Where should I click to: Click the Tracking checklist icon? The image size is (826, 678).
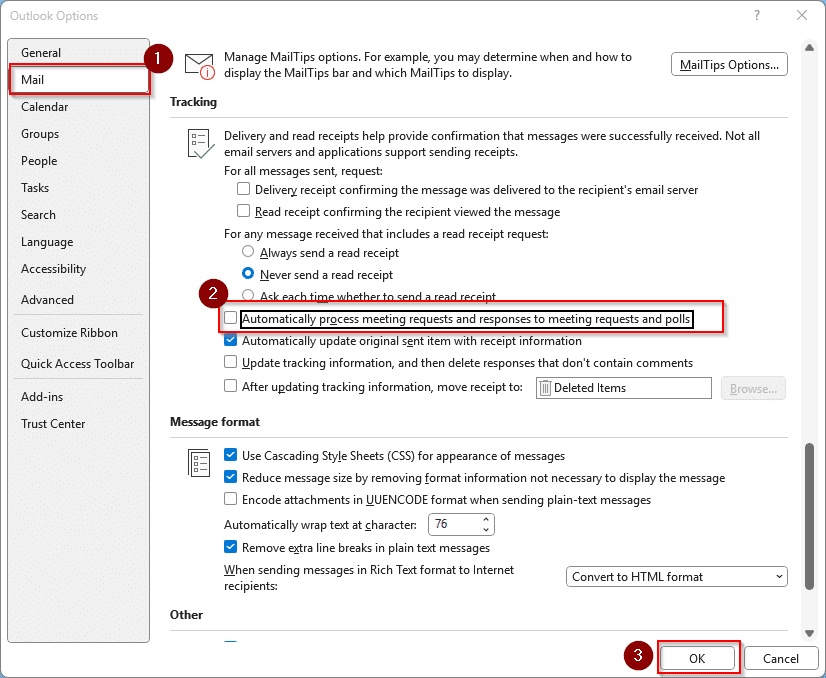[200, 144]
